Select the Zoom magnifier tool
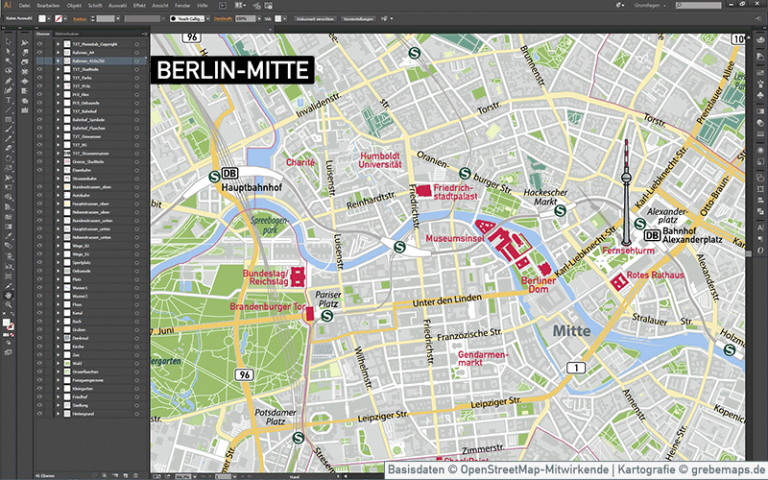 (8, 305)
